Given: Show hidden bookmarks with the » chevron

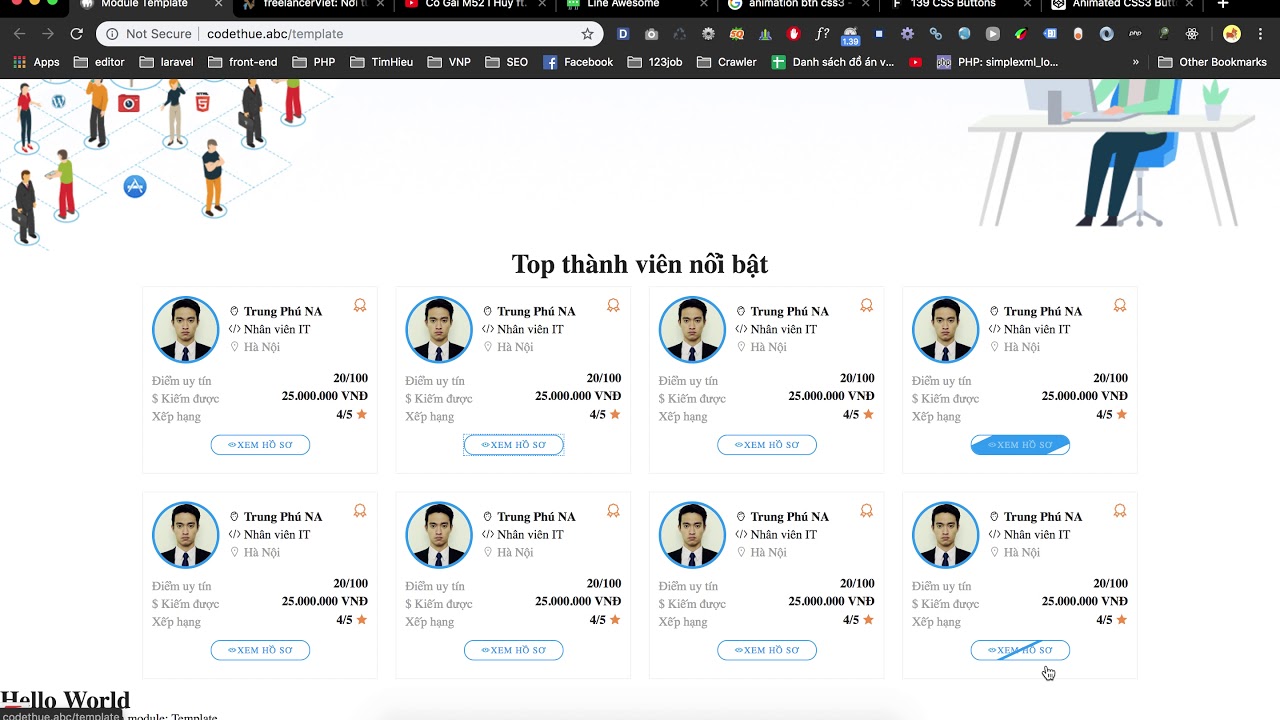Looking at the screenshot, I should 1135,62.
